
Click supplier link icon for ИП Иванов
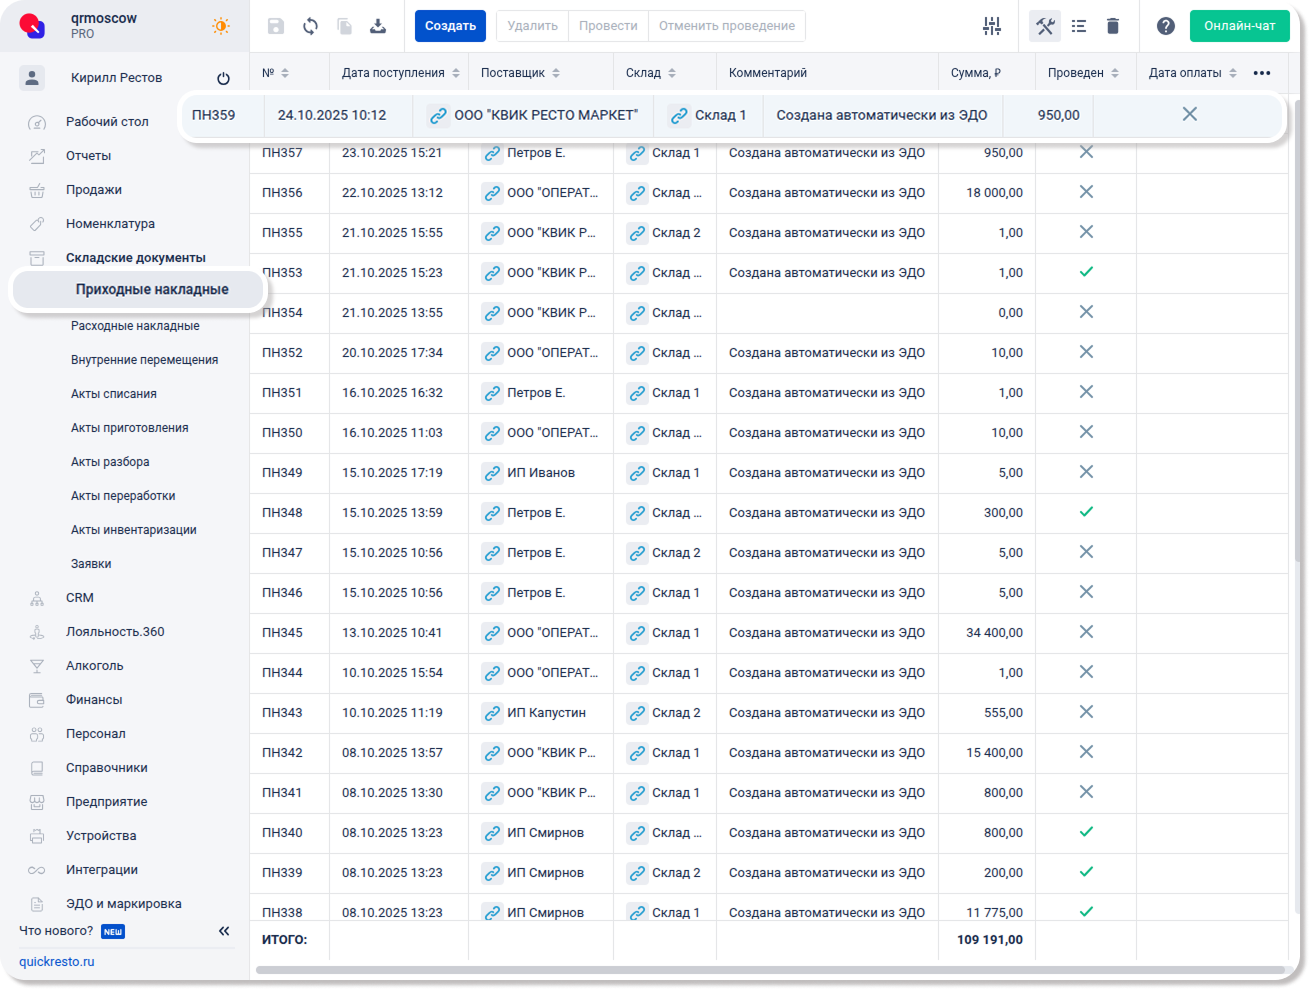coord(492,473)
